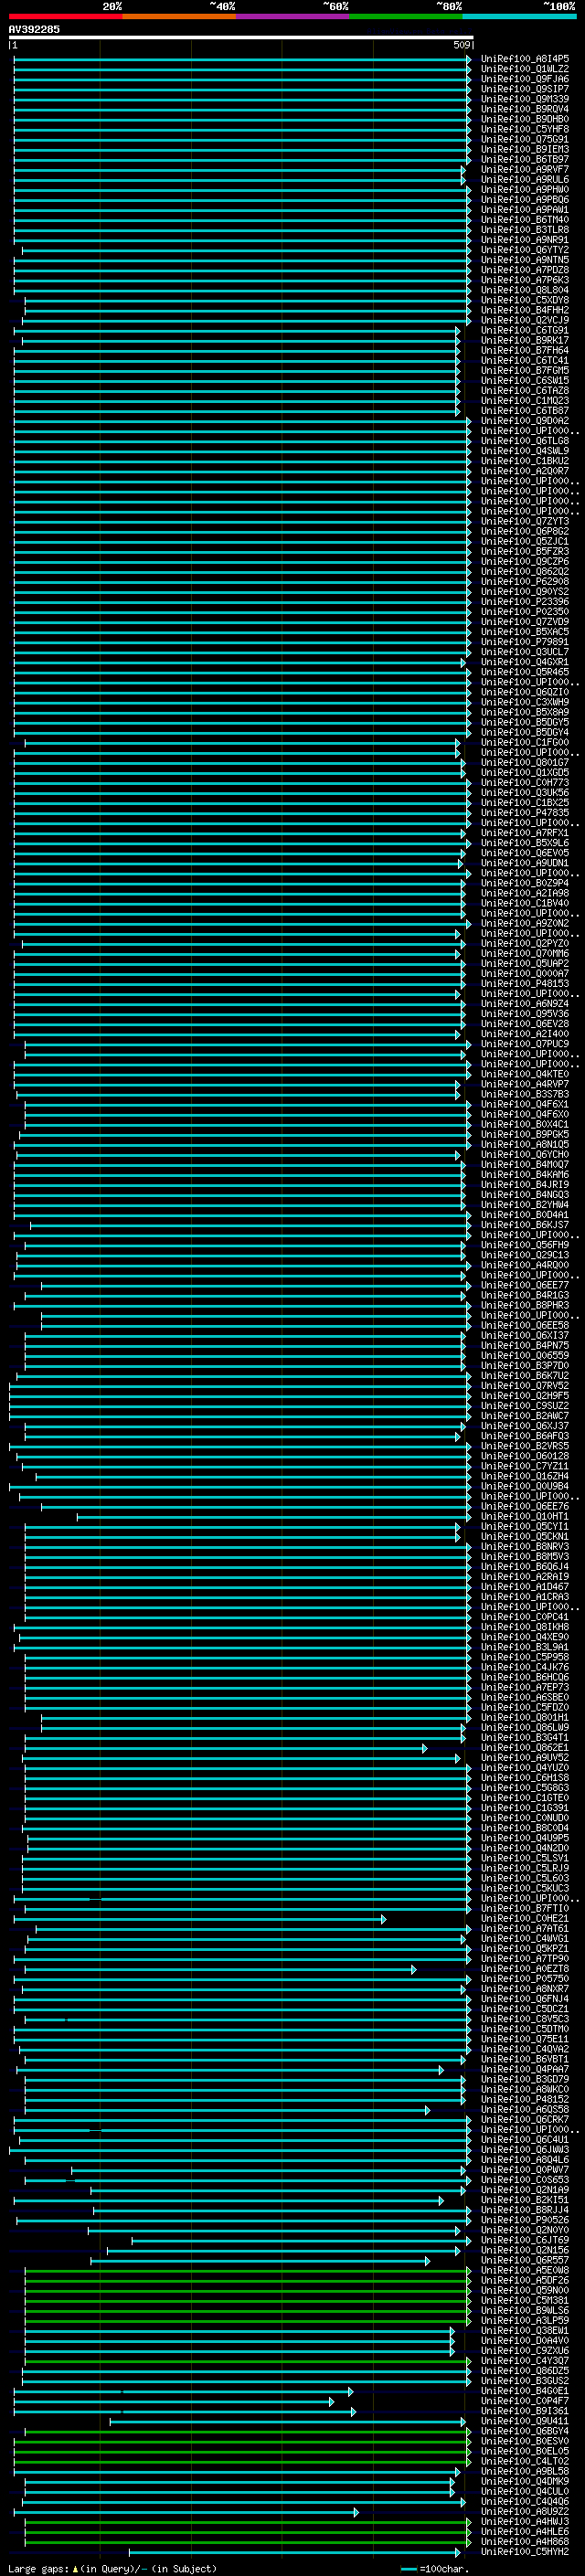The width and height of the screenshot is (585, 2576).
Task: Click label UniRef100_C1MQ23
Action: 525,400
